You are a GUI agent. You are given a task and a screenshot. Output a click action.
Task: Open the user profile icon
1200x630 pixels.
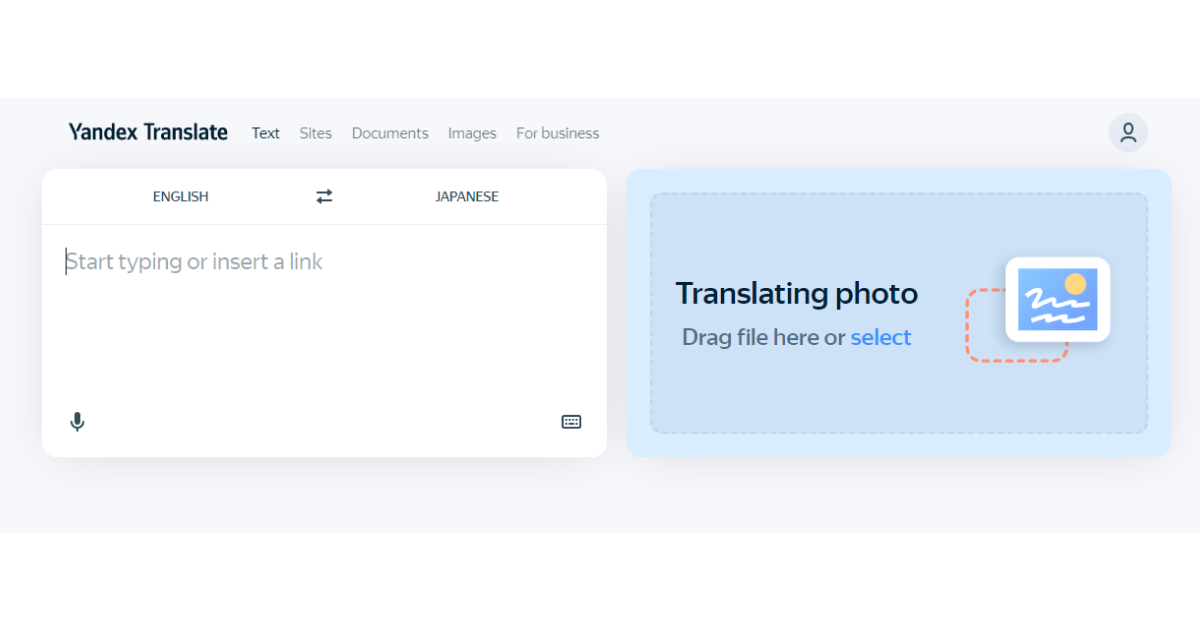point(1128,132)
